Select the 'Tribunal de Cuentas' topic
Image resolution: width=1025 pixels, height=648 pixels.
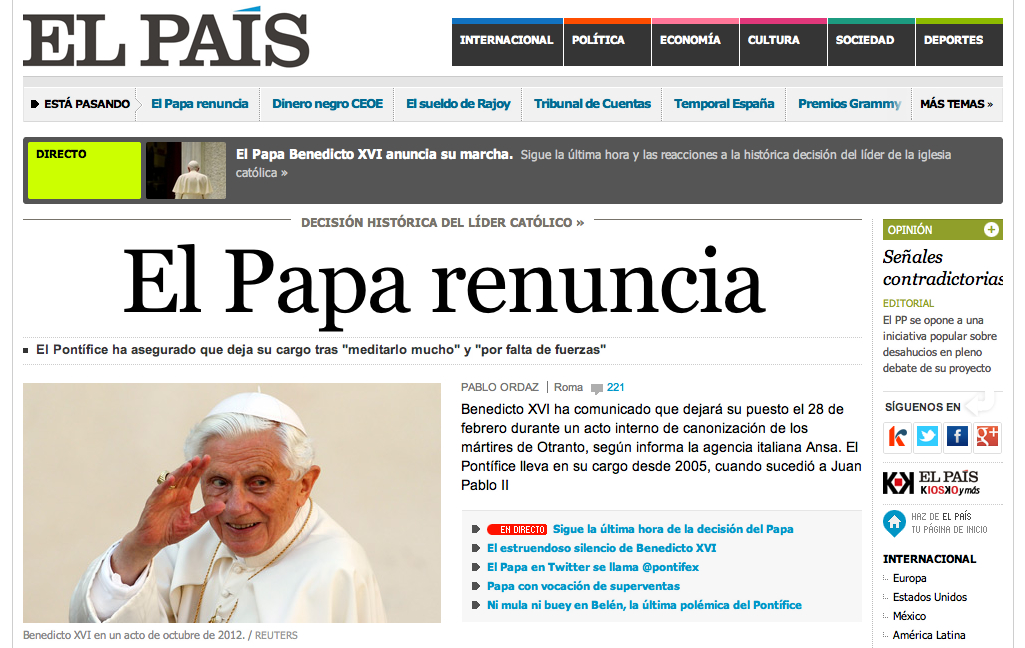(x=592, y=104)
